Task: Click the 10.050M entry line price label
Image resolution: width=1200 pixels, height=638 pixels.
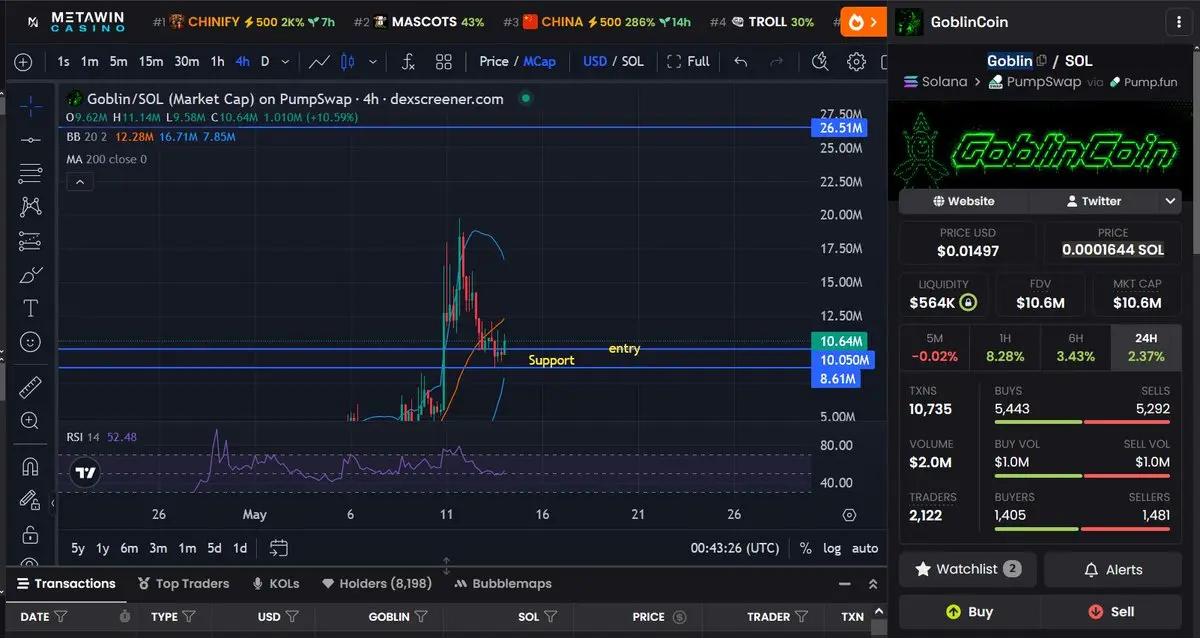Action: tap(842, 359)
